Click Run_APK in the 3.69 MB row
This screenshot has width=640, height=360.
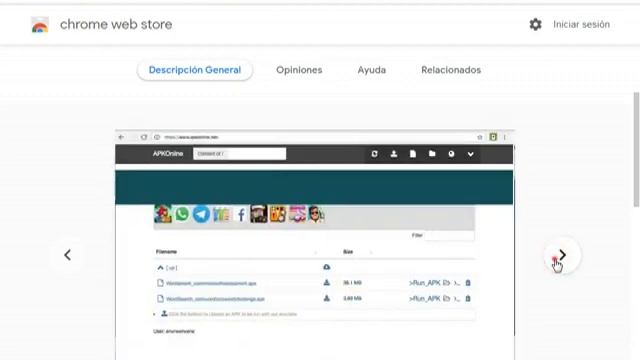(x=425, y=299)
